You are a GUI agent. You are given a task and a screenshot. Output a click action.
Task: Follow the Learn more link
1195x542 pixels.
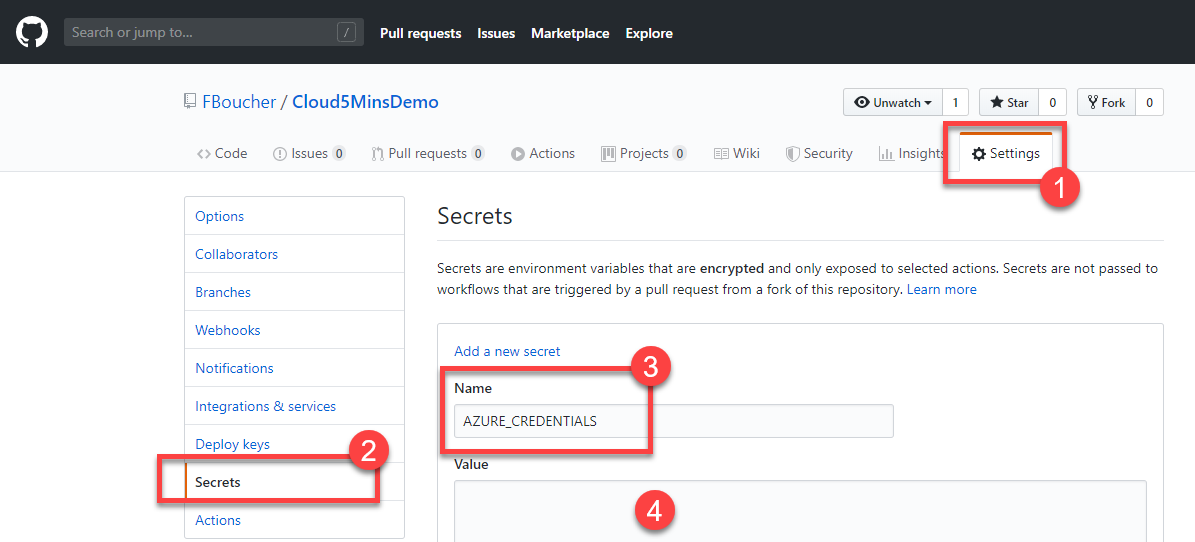click(941, 289)
